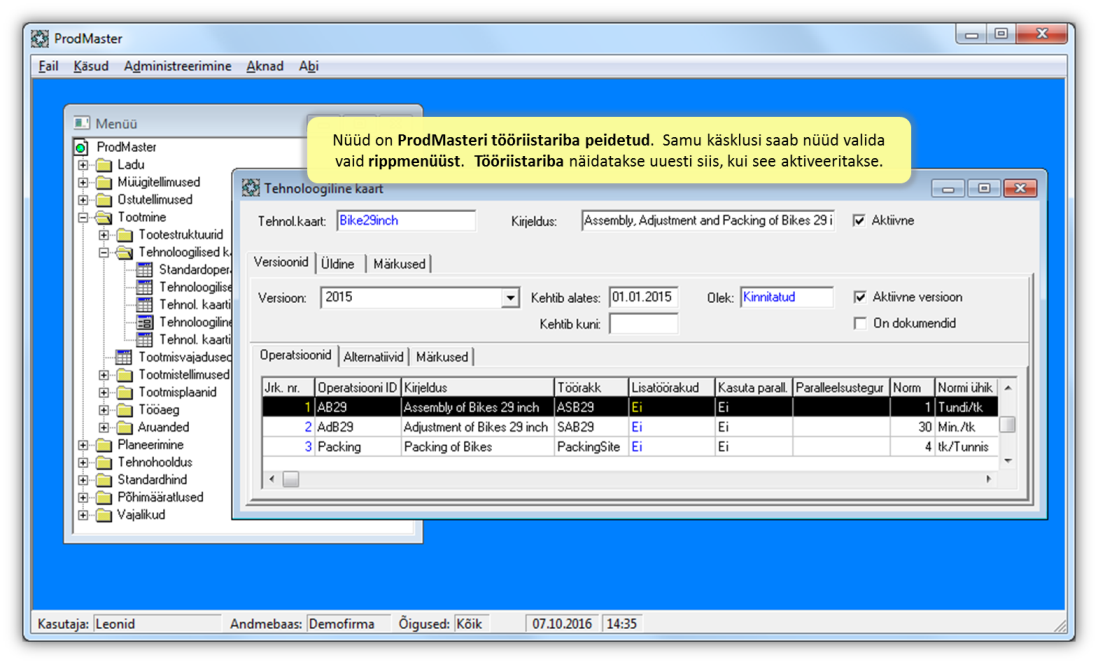Viewport: 1098px width, 664px height.
Task: Click the Töörakk column header
Action: tap(591, 387)
